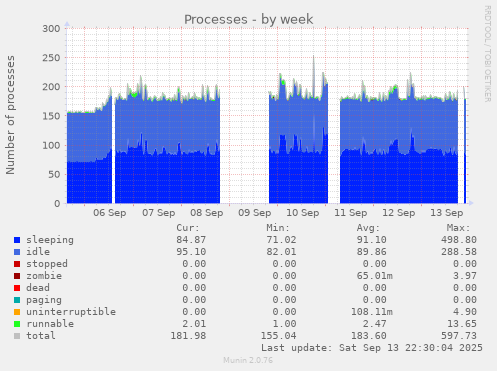Click the 'Last update' timestamp line
The width and height of the screenshot is (497, 371).
coord(372,348)
